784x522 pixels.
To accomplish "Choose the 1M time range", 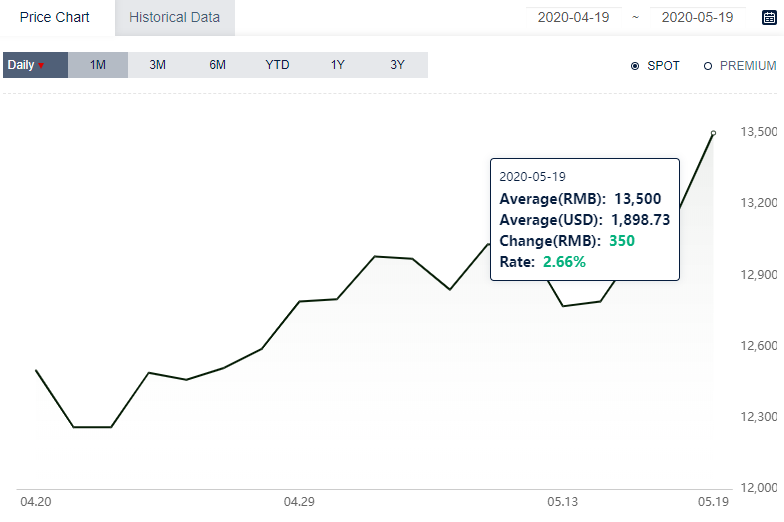I will (x=98, y=65).
